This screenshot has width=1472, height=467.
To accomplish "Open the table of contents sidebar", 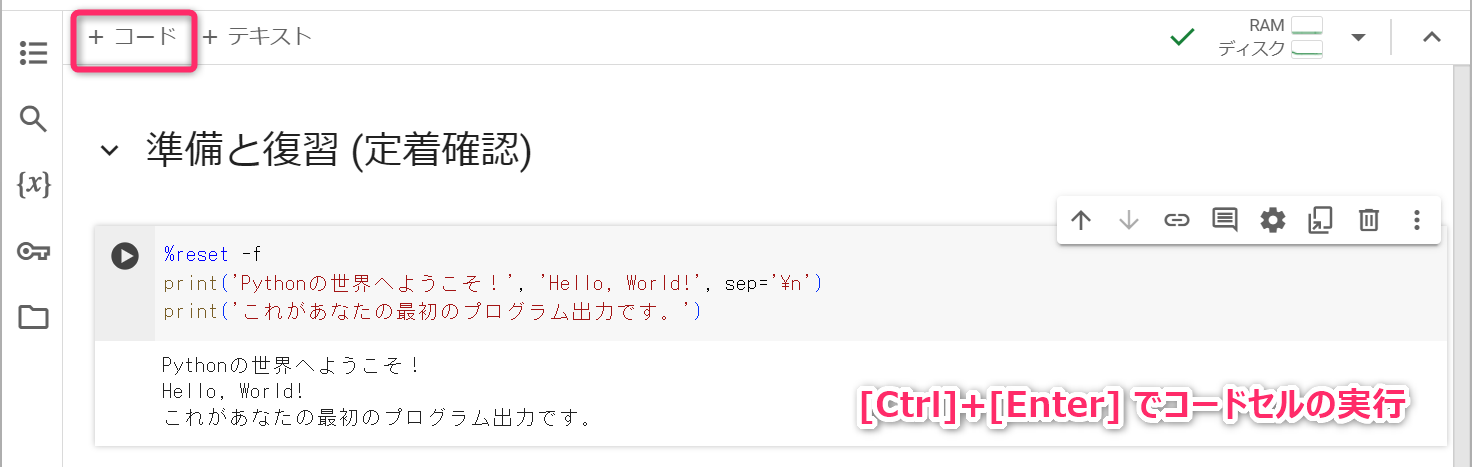I will point(34,53).
